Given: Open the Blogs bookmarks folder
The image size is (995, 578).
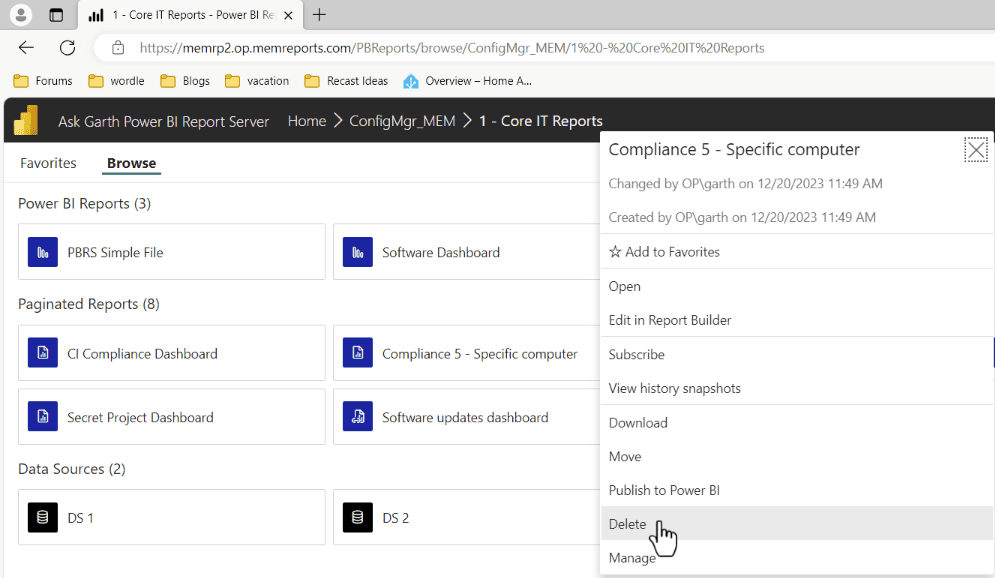Looking at the screenshot, I should pos(185,81).
